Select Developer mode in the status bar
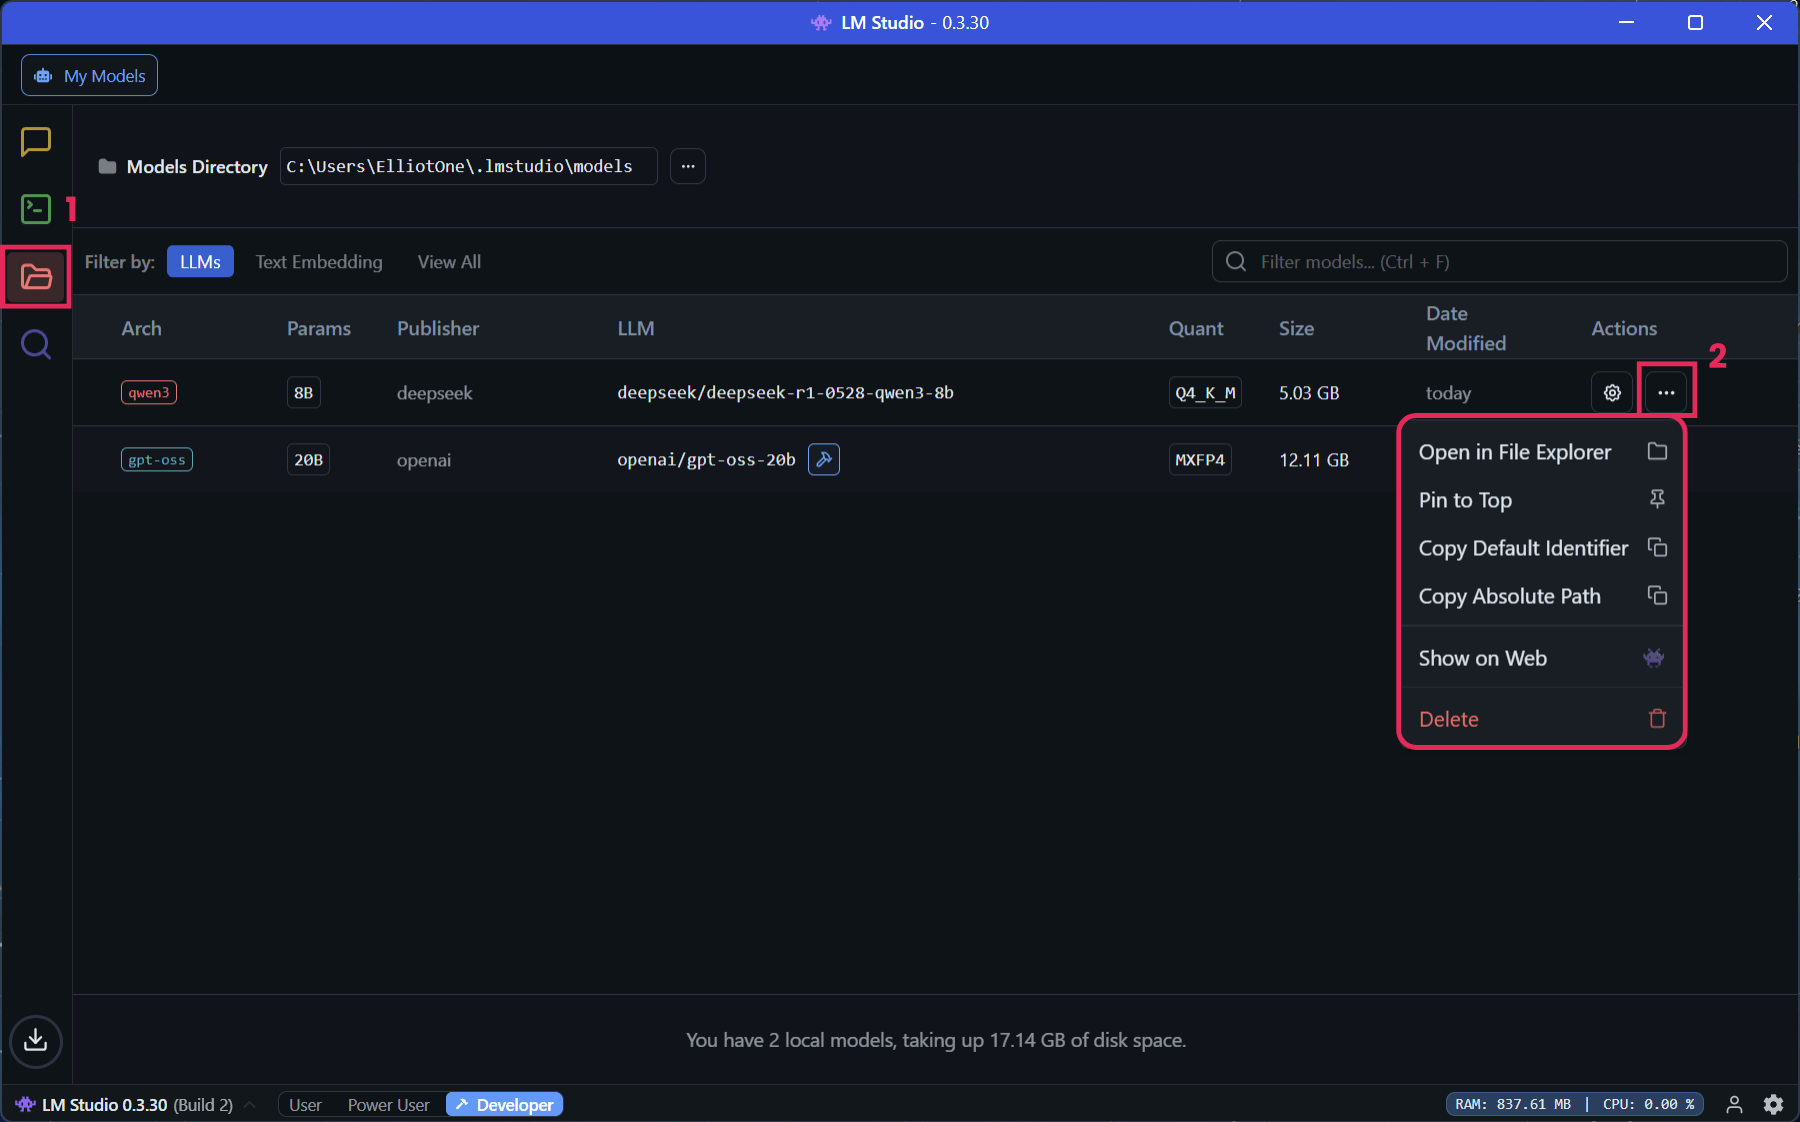This screenshot has height=1122, width=1800. click(505, 1105)
